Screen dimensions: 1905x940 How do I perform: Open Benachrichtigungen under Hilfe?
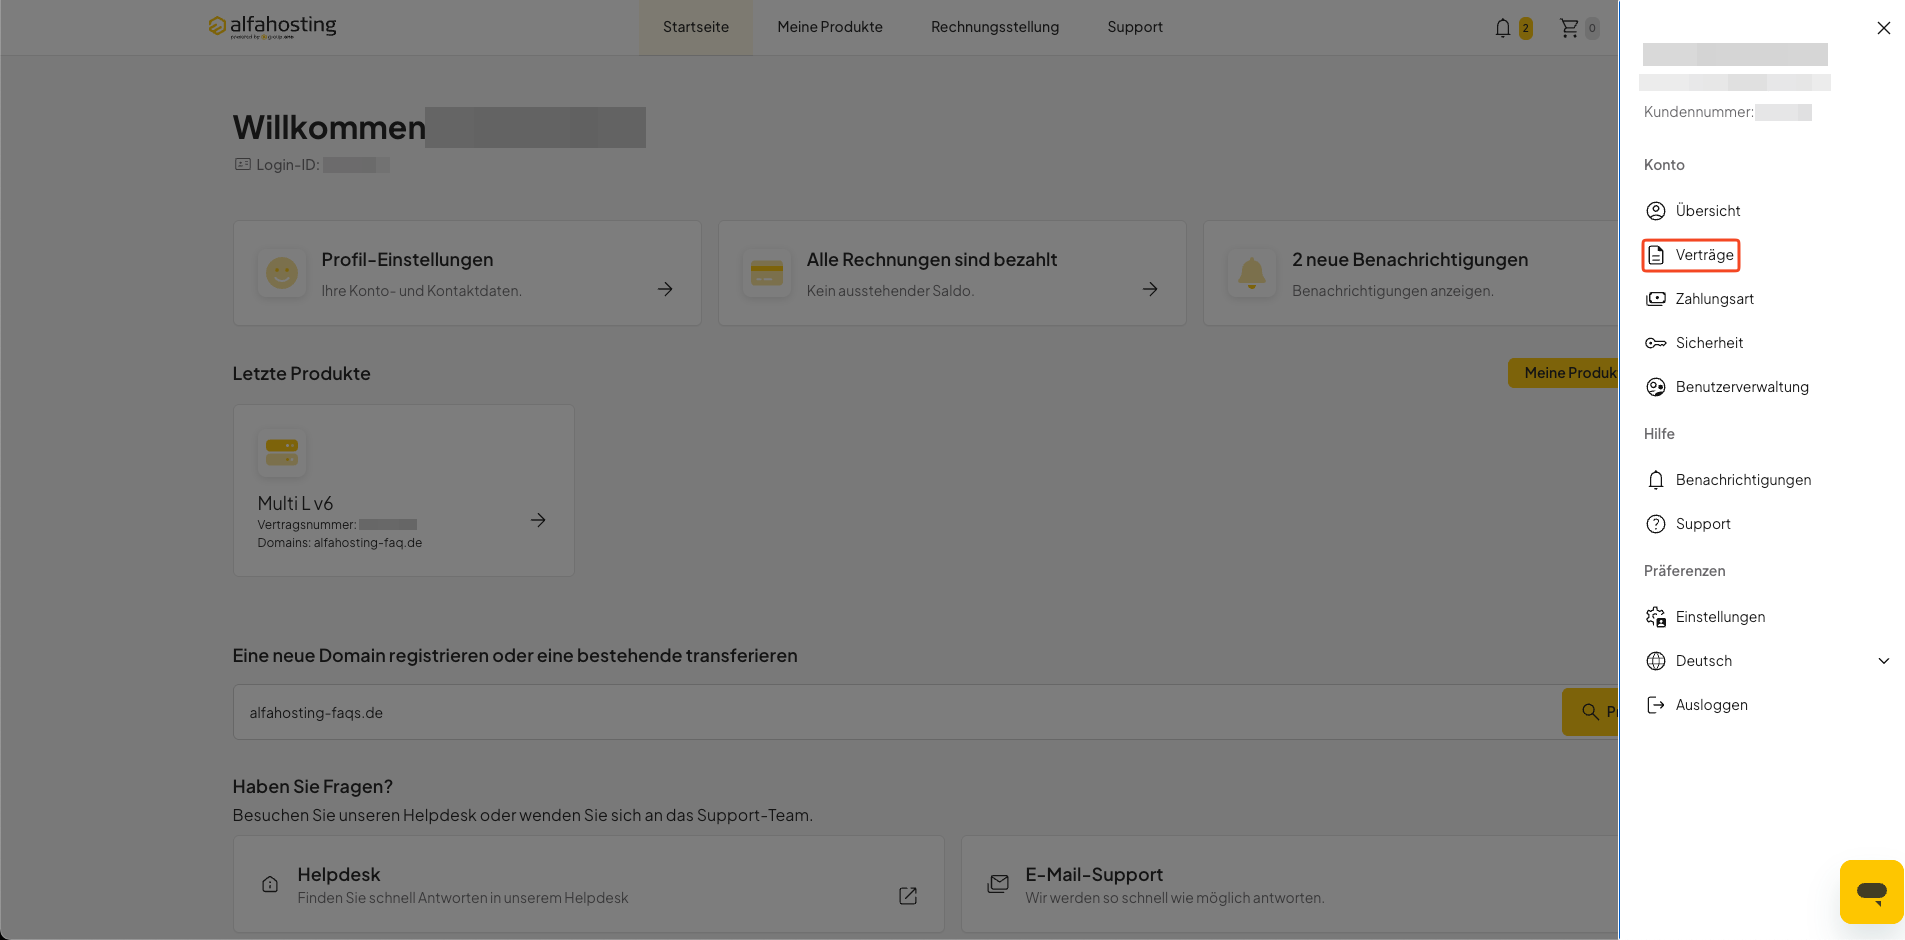(x=1743, y=480)
